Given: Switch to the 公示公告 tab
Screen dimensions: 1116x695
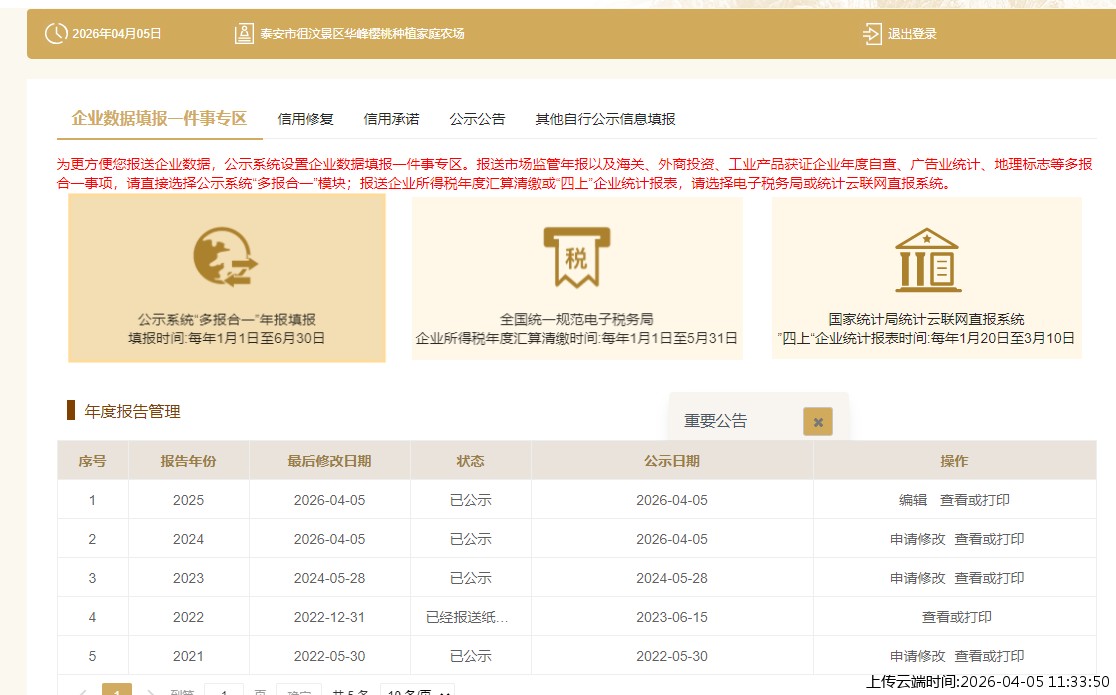Looking at the screenshot, I should (x=479, y=117).
